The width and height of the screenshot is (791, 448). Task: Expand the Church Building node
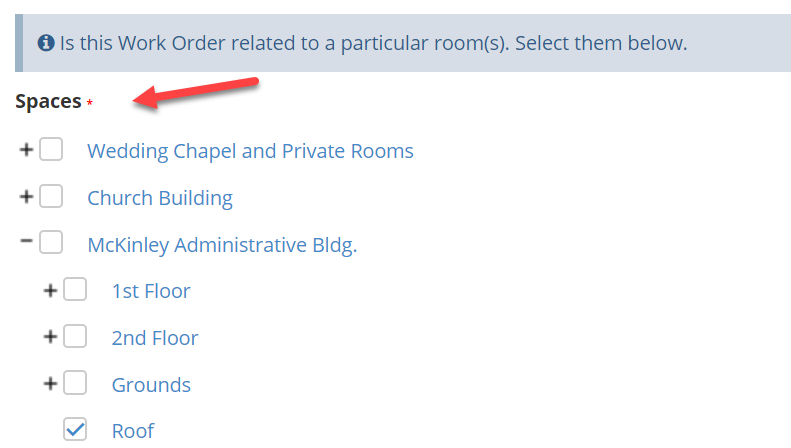pos(26,196)
